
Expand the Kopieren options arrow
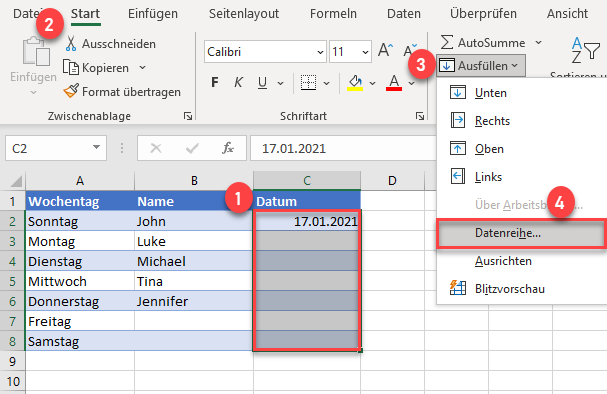coord(142,68)
